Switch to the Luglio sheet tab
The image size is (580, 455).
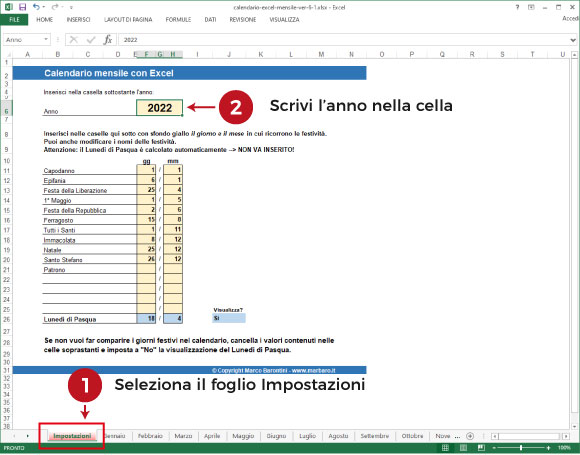point(307,436)
